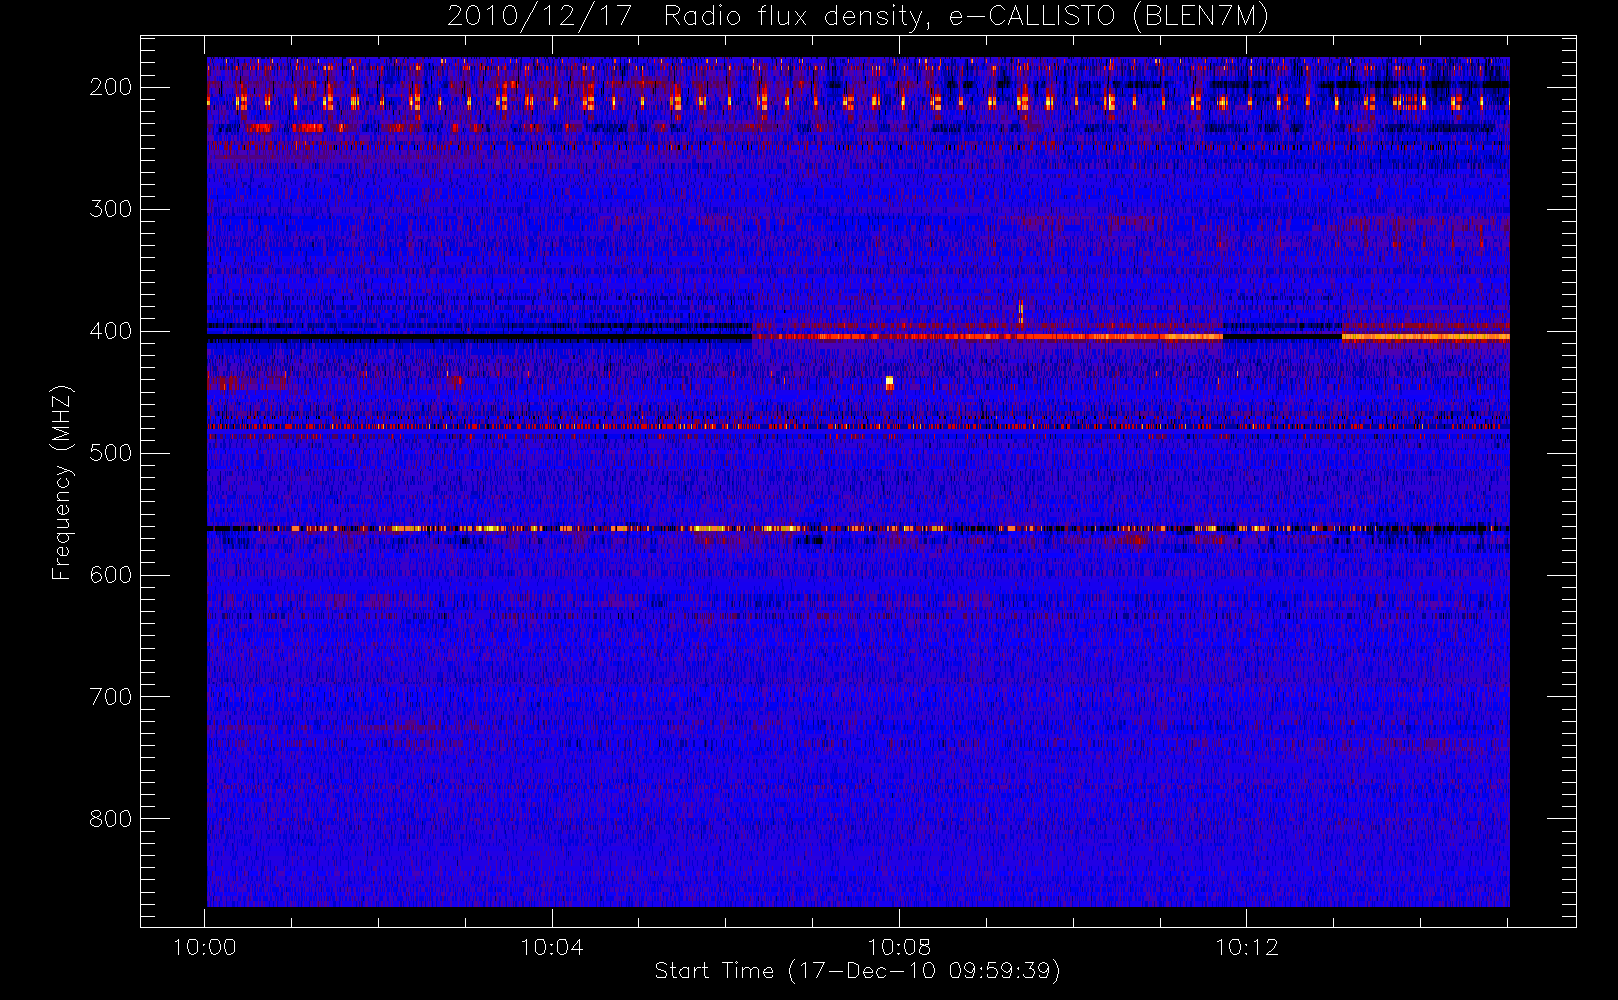Click the 10:04 time tick label
The image size is (1618, 1000).
click(552, 947)
